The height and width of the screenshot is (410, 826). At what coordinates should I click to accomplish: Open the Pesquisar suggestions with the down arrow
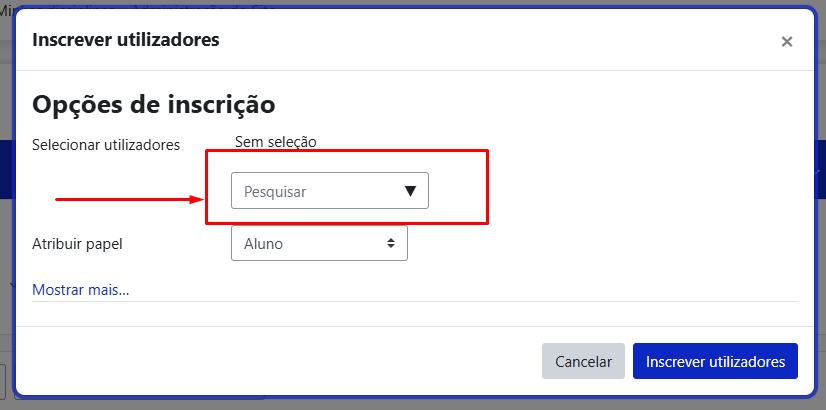410,191
